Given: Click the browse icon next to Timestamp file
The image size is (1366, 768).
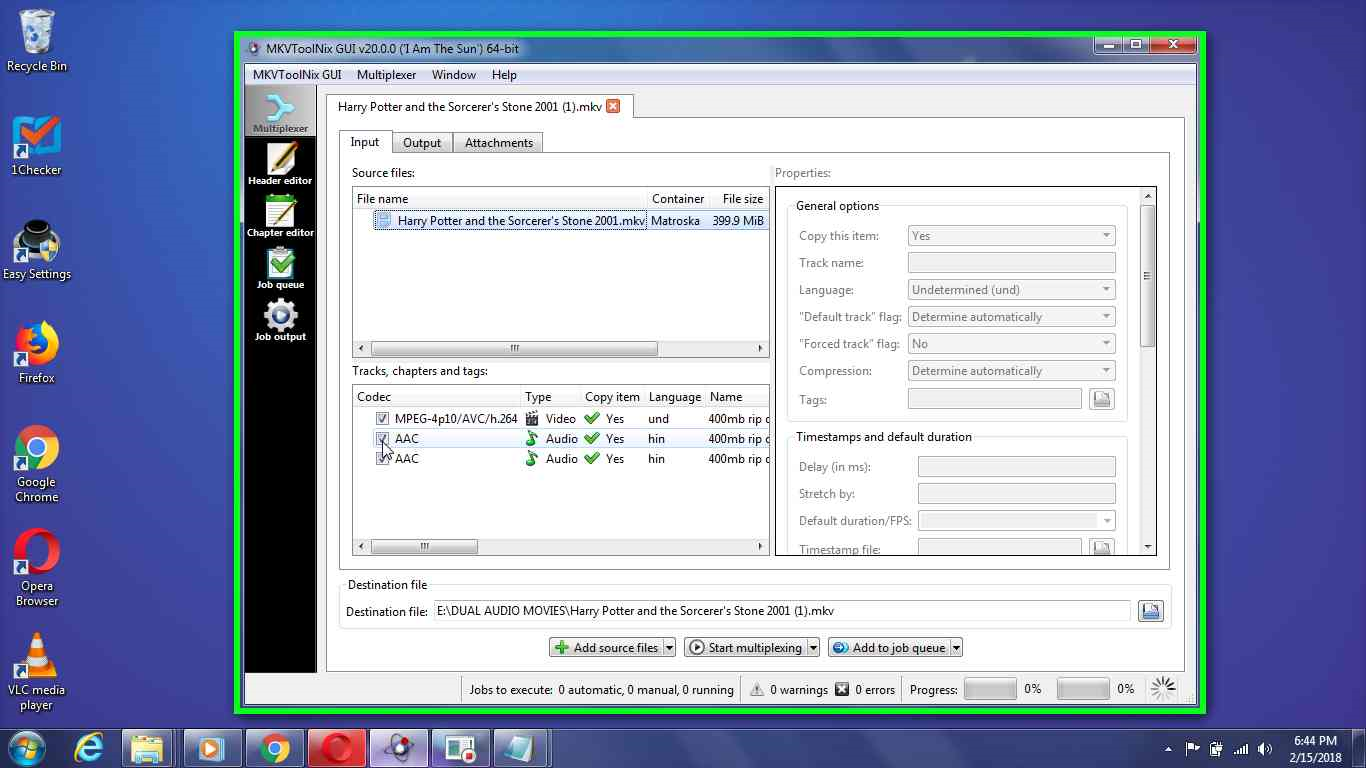Looking at the screenshot, I should (x=1101, y=548).
